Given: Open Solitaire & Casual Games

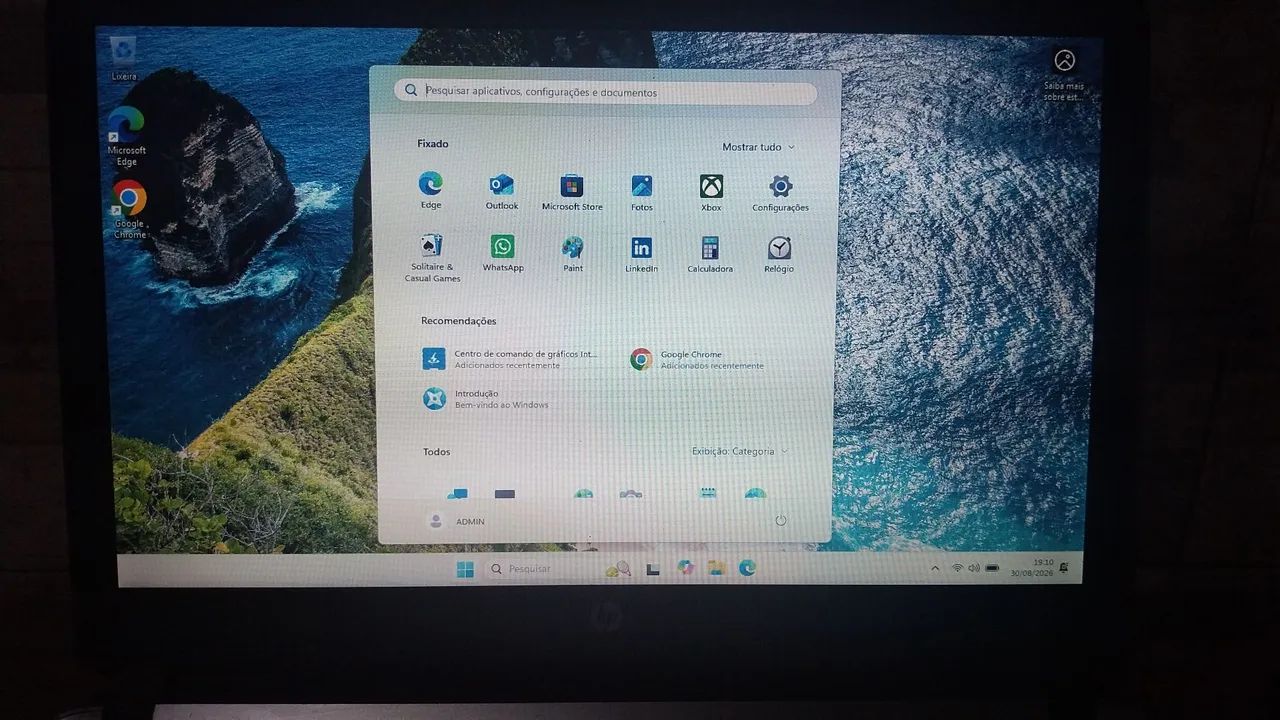Looking at the screenshot, I should (x=432, y=258).
